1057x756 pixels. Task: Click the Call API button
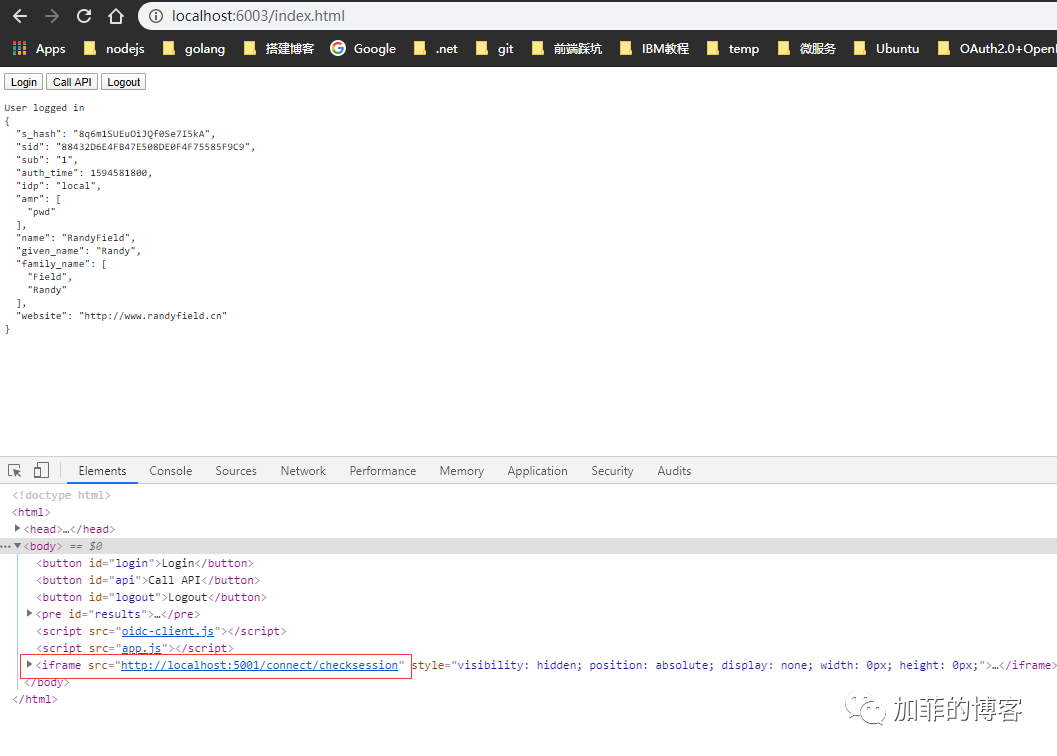(x=72, y=82)
